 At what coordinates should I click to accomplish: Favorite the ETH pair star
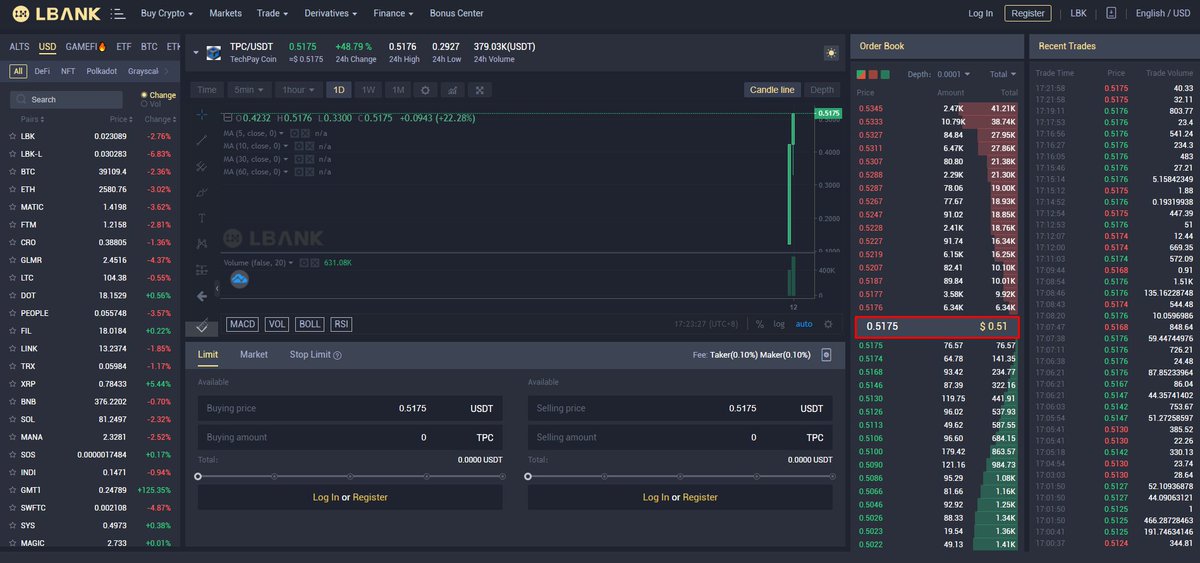[x=12, y=189]
